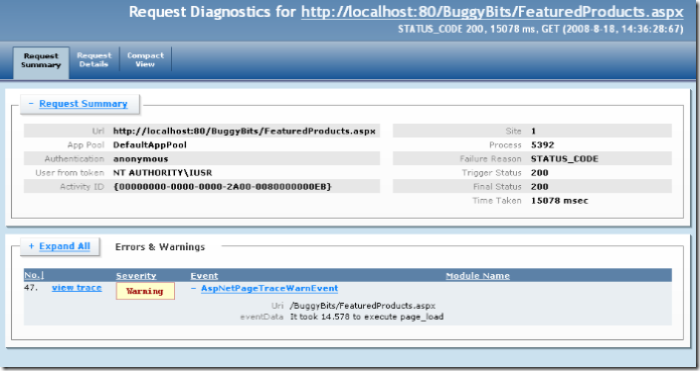
Task: Select the anonymous authentication value
Action: tap(141, 158)
